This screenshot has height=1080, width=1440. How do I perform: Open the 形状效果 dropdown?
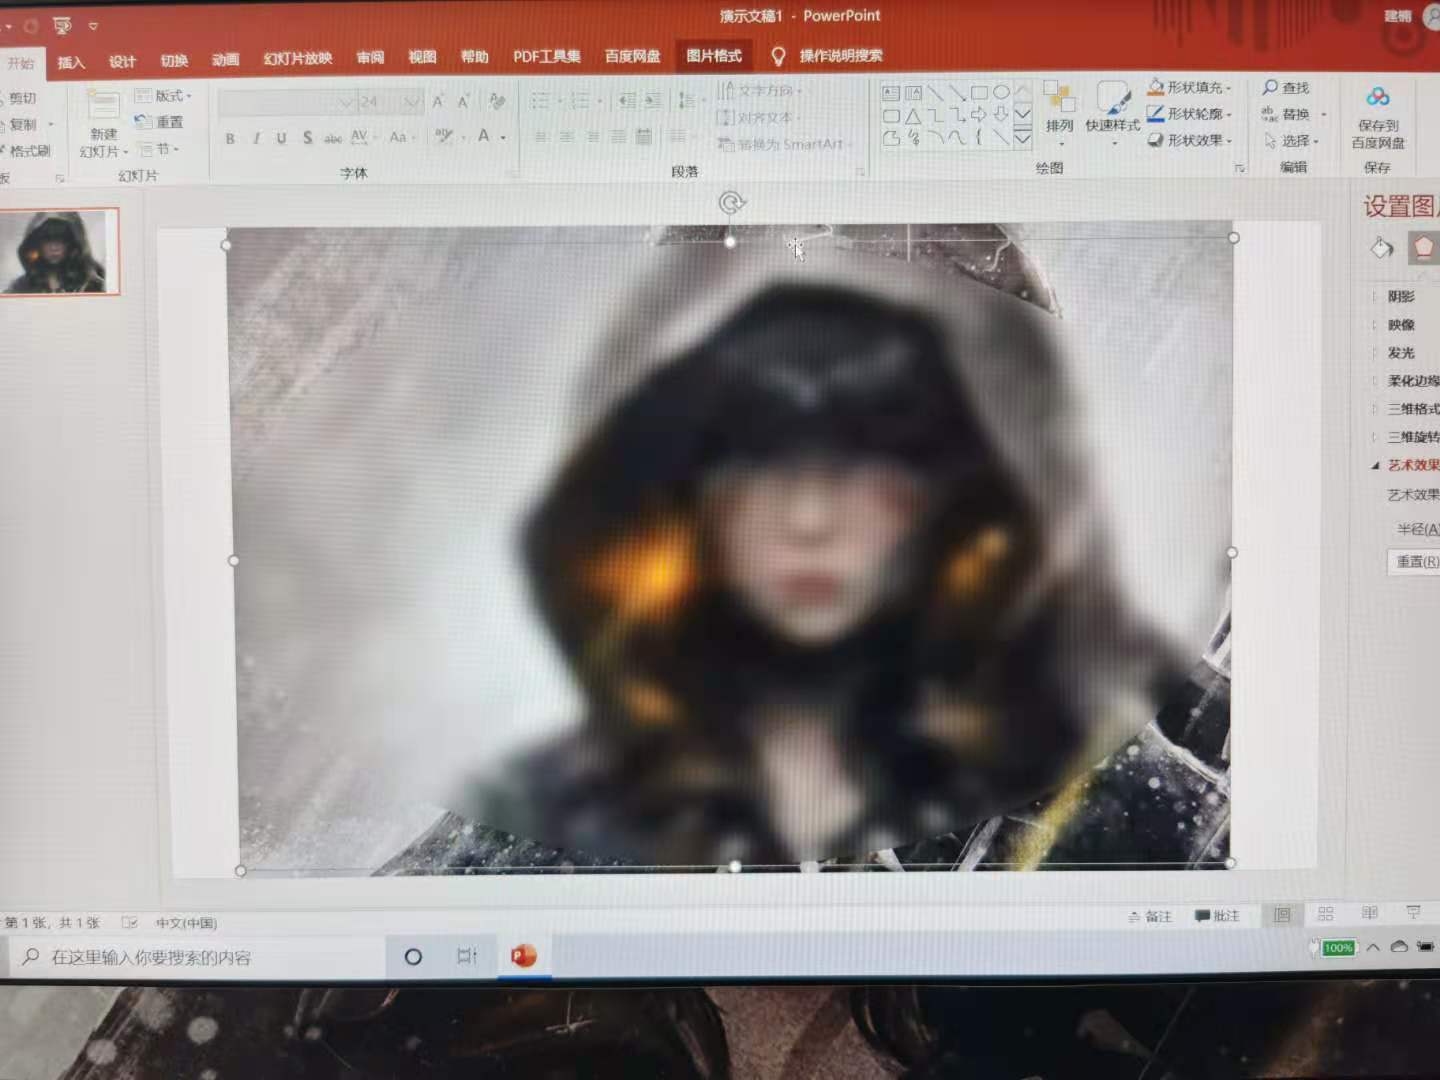(1190, 140)
